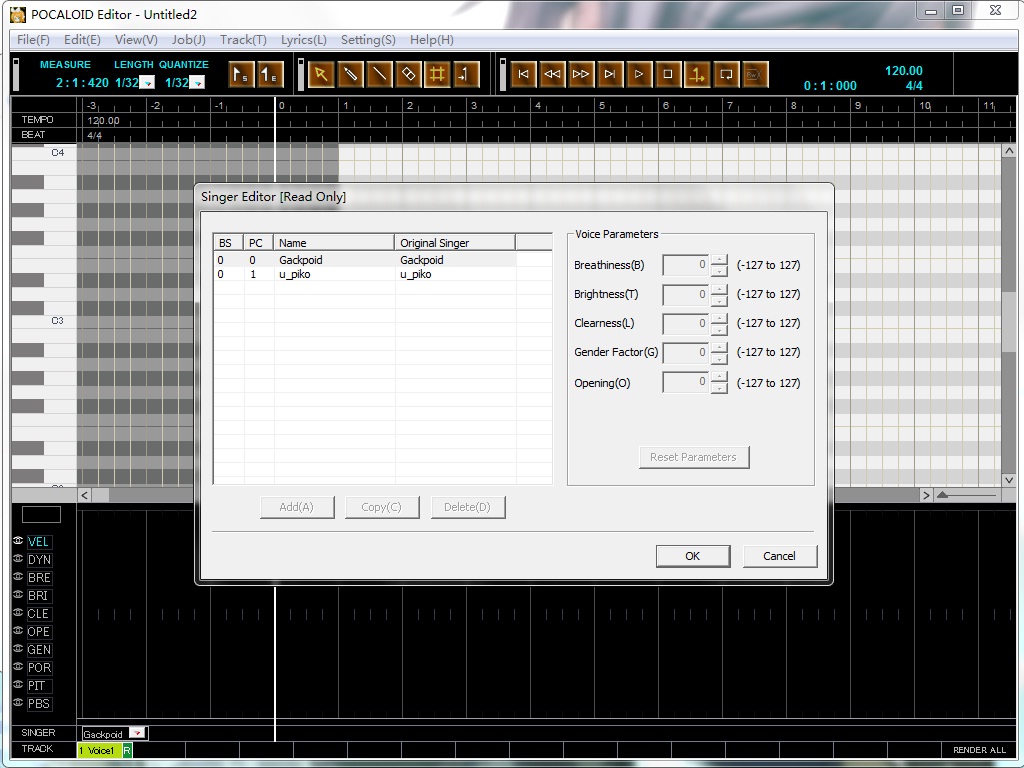1024x768 pixels.
Task: Click the Brightness(T) value field
Action: click(685, 295)
